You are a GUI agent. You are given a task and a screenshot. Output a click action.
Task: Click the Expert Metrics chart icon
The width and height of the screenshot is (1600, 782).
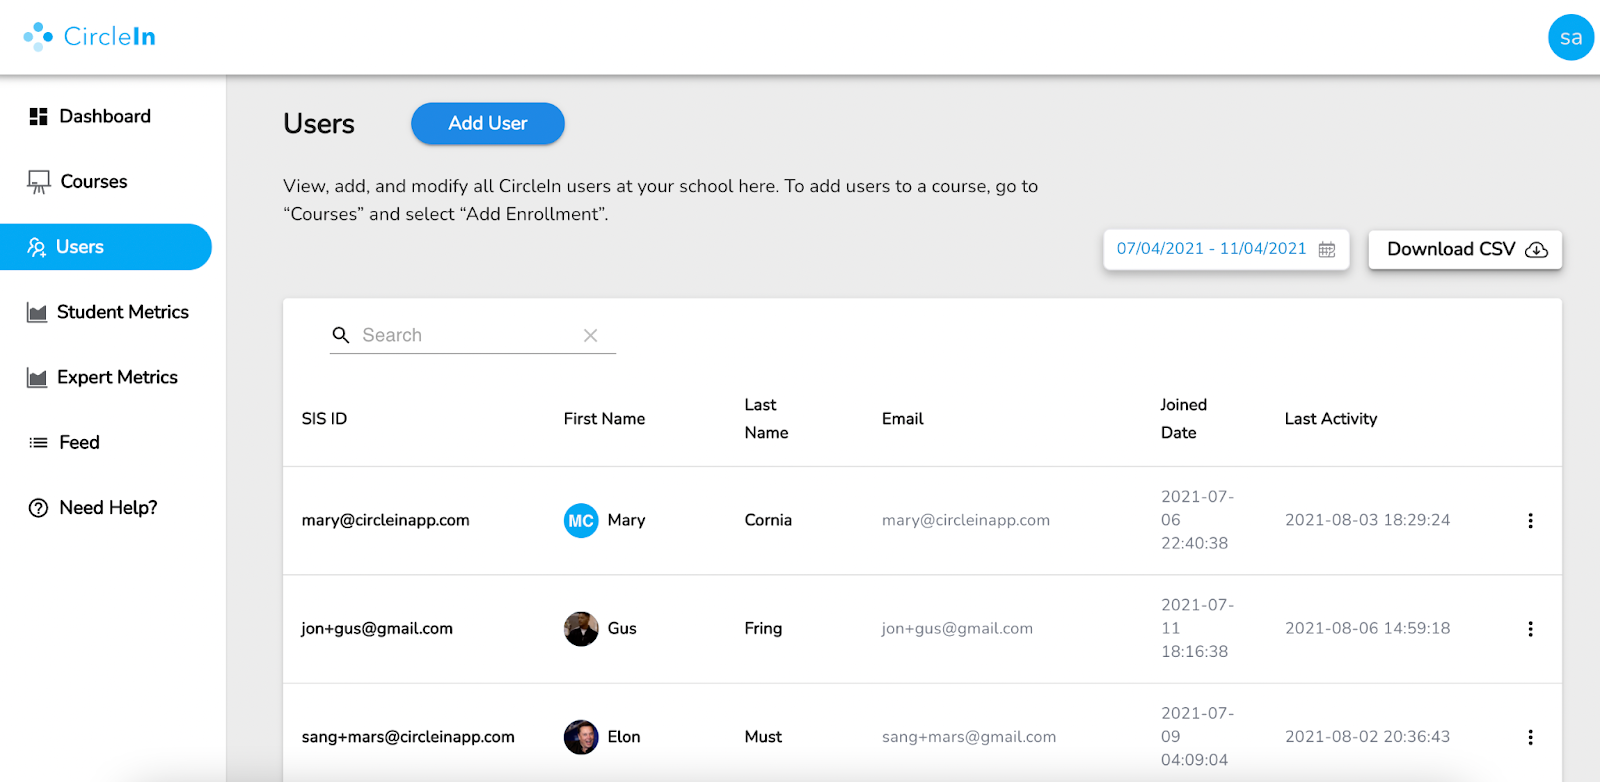pos(37,378)
